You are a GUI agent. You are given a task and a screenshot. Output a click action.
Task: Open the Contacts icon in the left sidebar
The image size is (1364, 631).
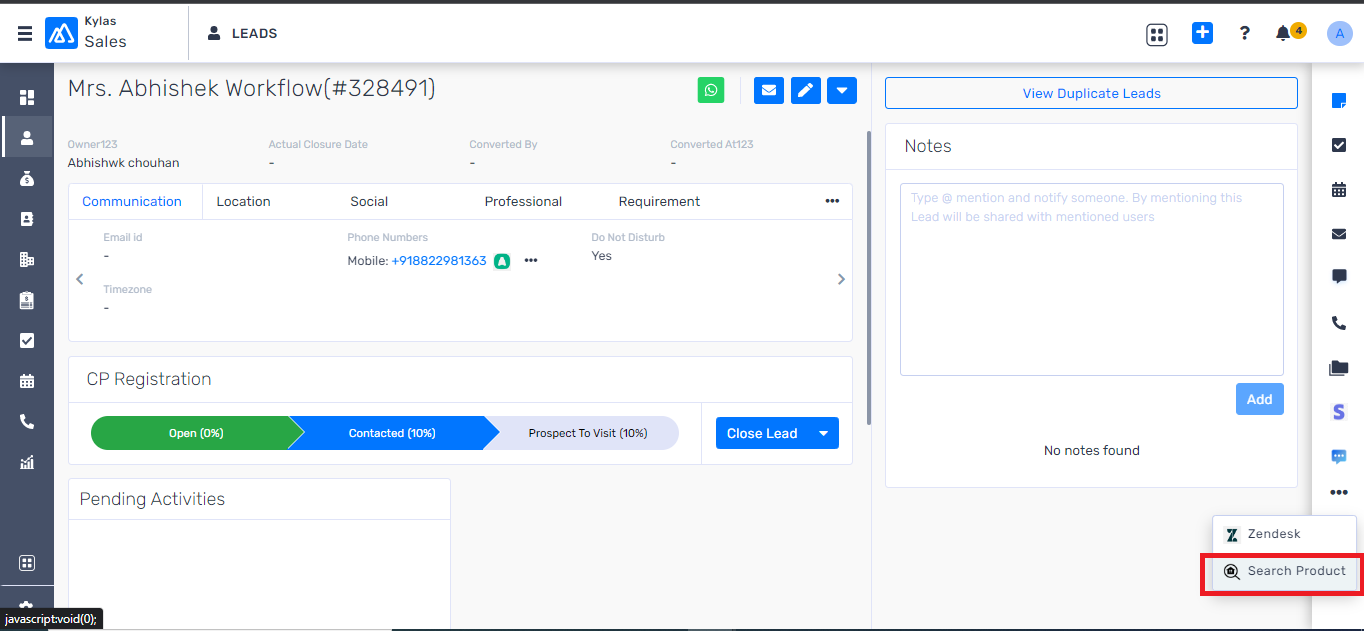[27, 218]
